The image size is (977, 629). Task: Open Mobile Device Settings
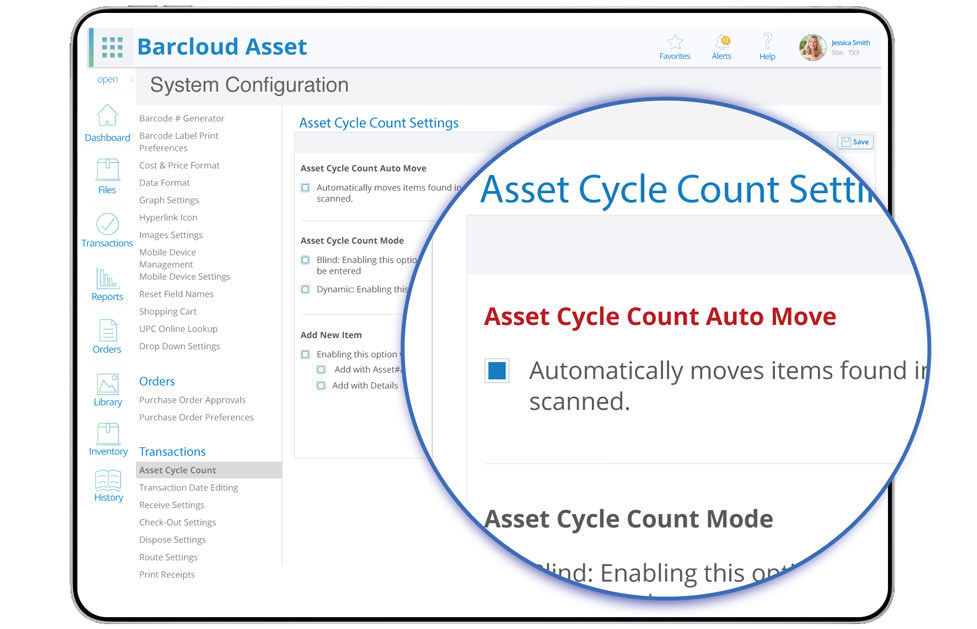pyautogui.click(x=184, y=277)
